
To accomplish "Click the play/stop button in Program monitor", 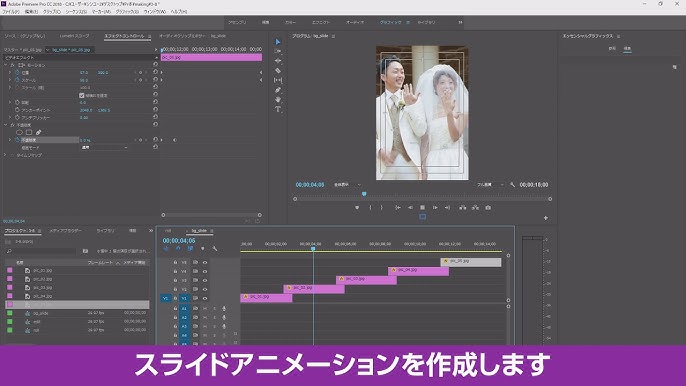I will pyautogui.click(x=422, y=207).
